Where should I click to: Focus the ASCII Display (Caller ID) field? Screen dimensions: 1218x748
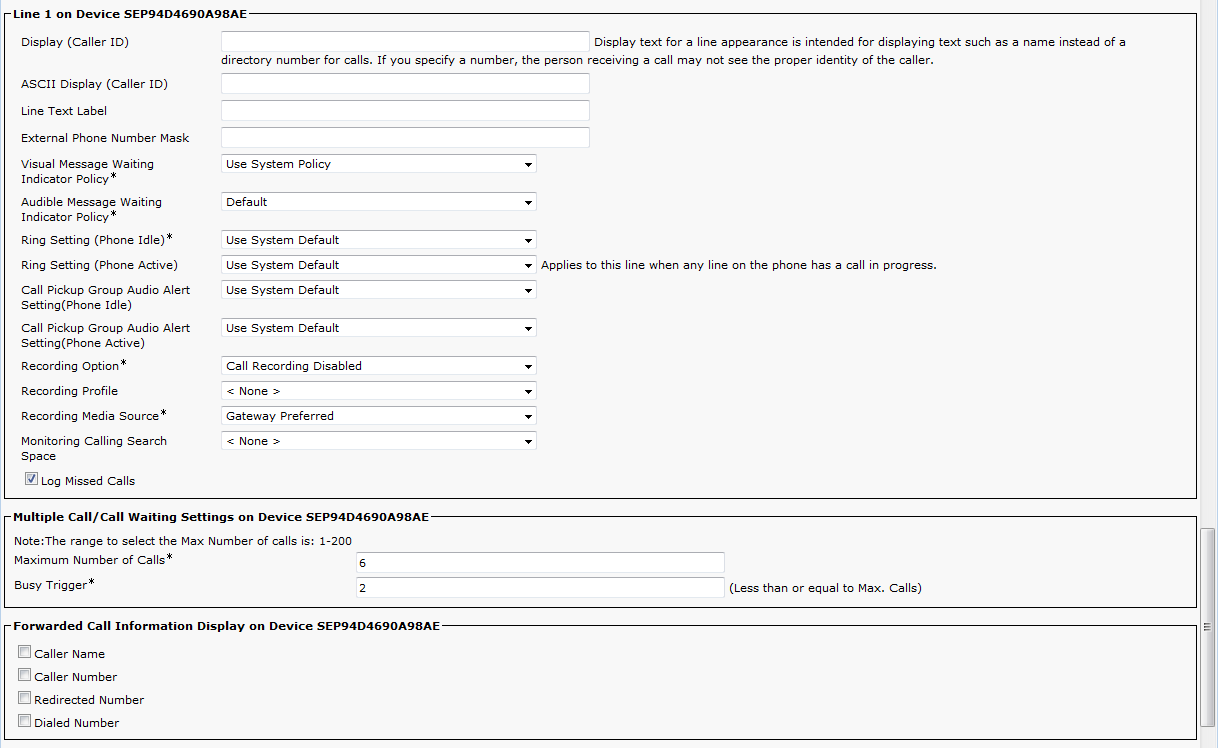tap(405, 84)
